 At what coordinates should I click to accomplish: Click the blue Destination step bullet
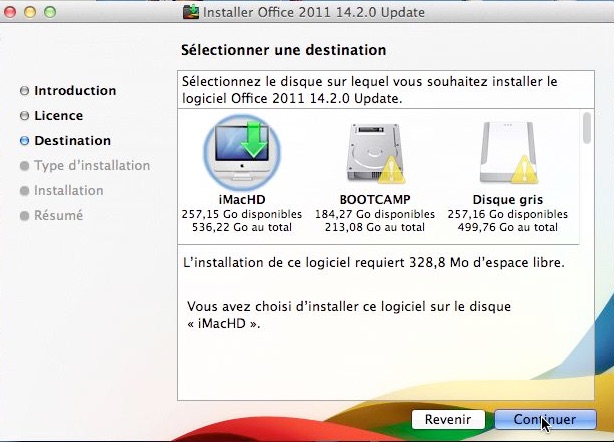coord(24,141)
